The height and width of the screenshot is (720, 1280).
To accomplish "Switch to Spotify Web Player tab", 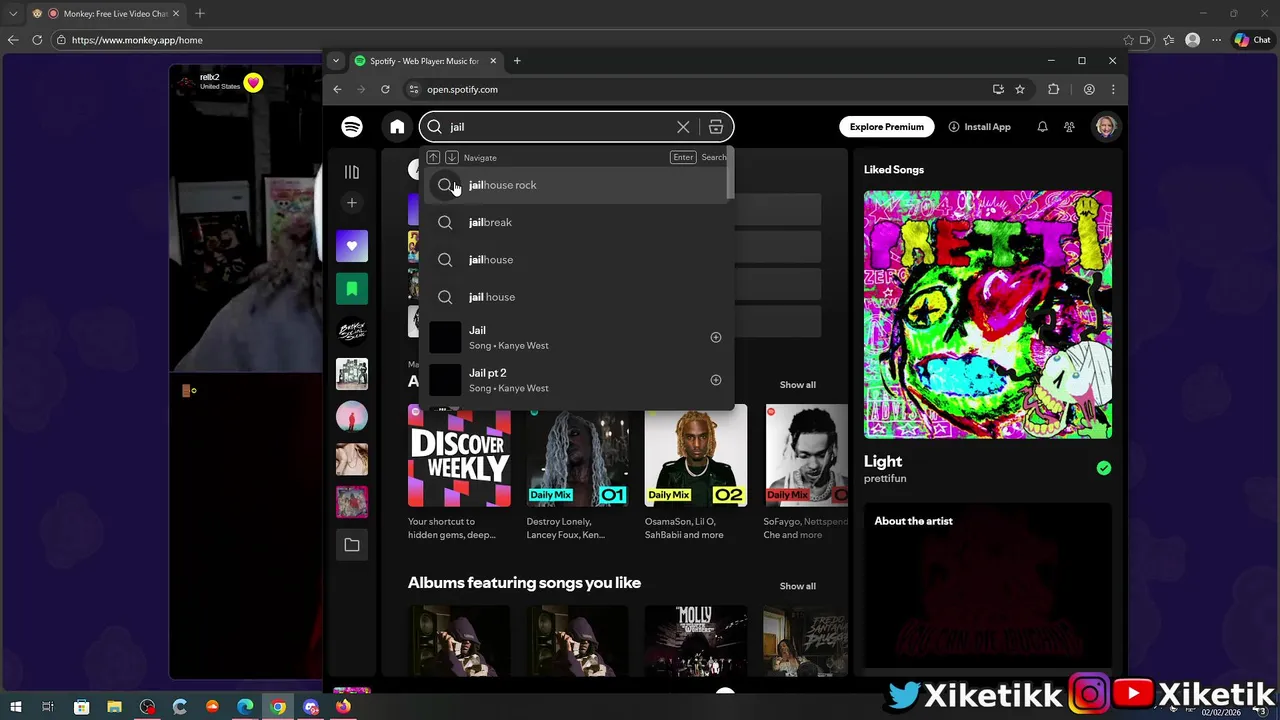I will coord(425,61).
